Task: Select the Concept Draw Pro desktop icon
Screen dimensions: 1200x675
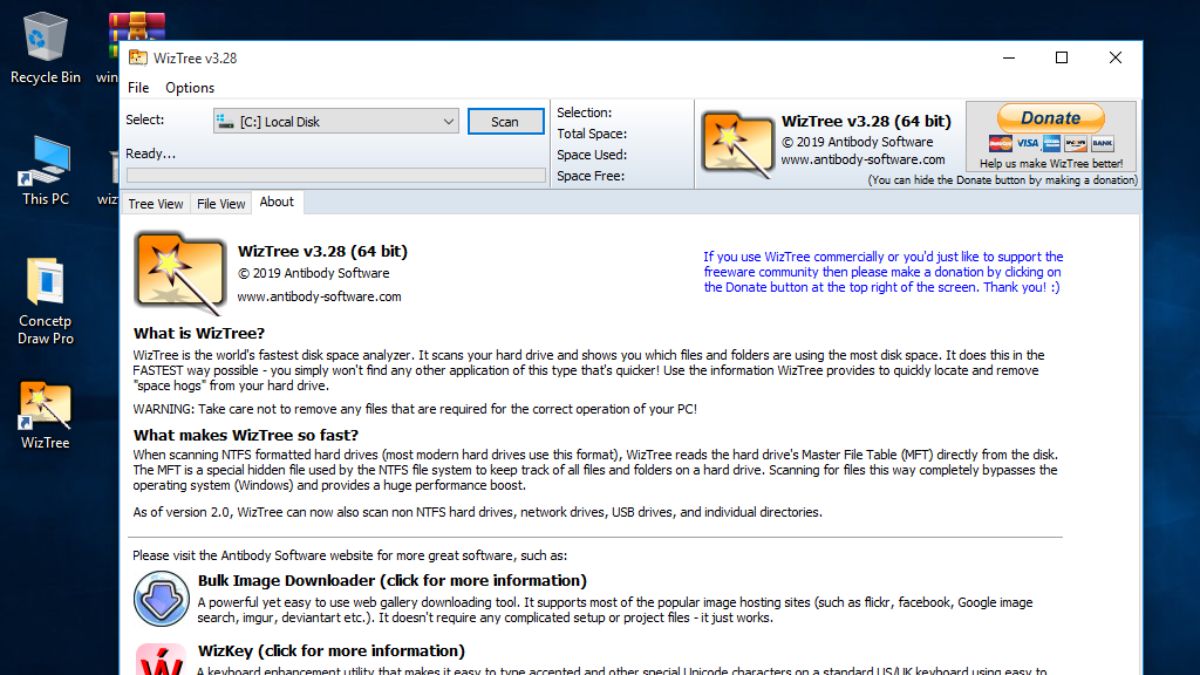Action: [x=45, y=301]
